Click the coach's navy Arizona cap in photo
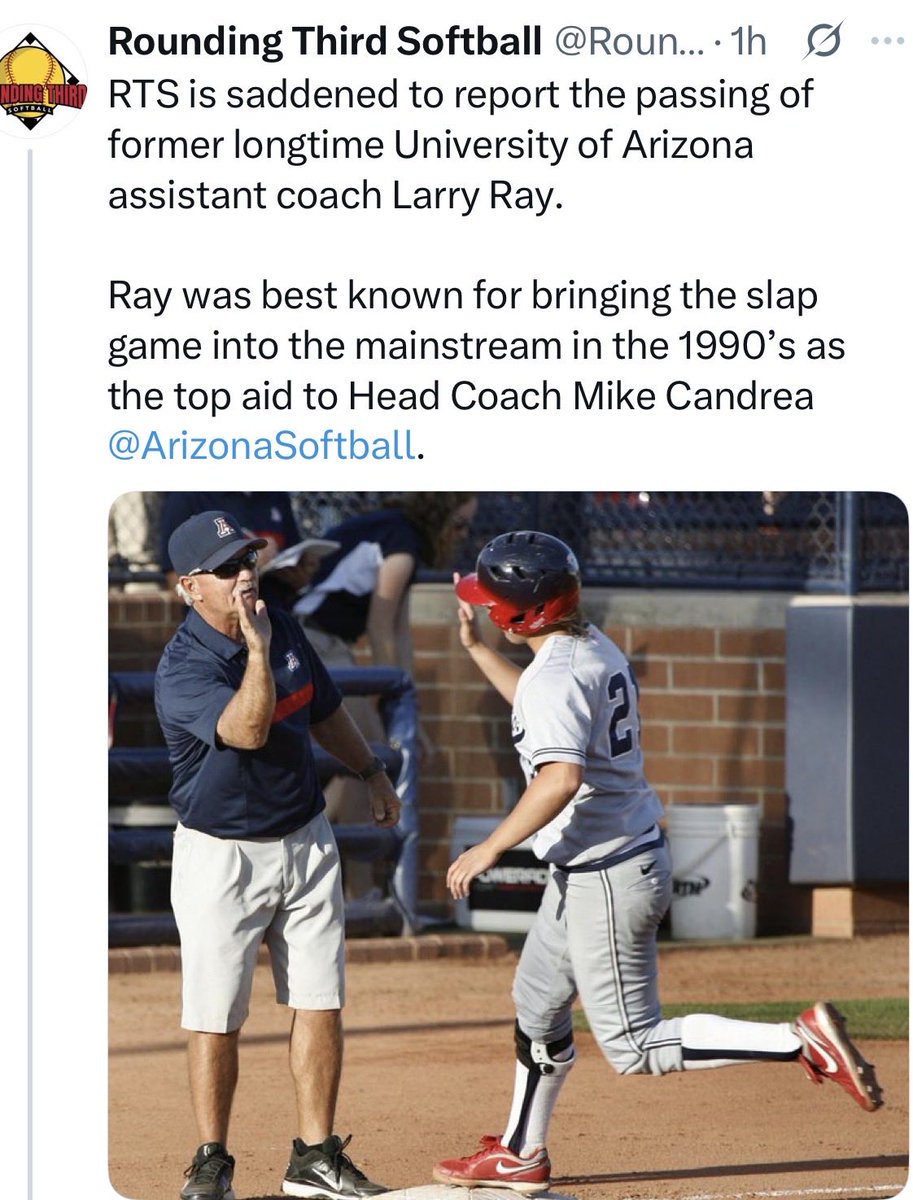Viewport: 913px width, 1200px height. pyautogui.click(x=214, y=541)
